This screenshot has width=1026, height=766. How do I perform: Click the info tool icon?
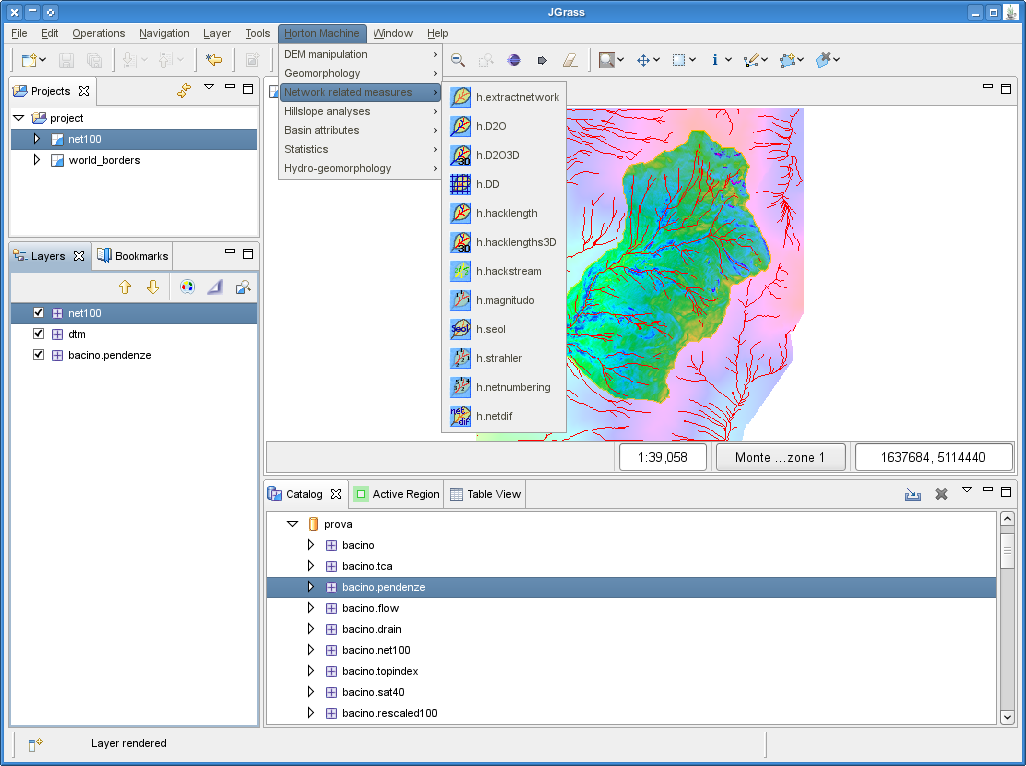point(715,60)
